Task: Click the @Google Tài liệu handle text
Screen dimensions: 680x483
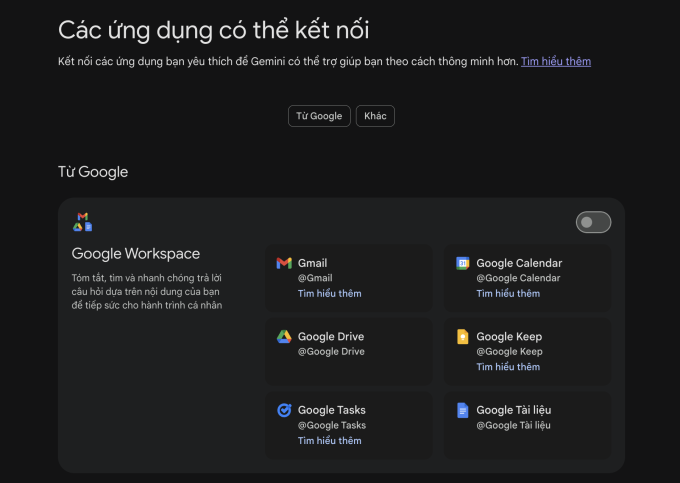Action: [513, 425]
